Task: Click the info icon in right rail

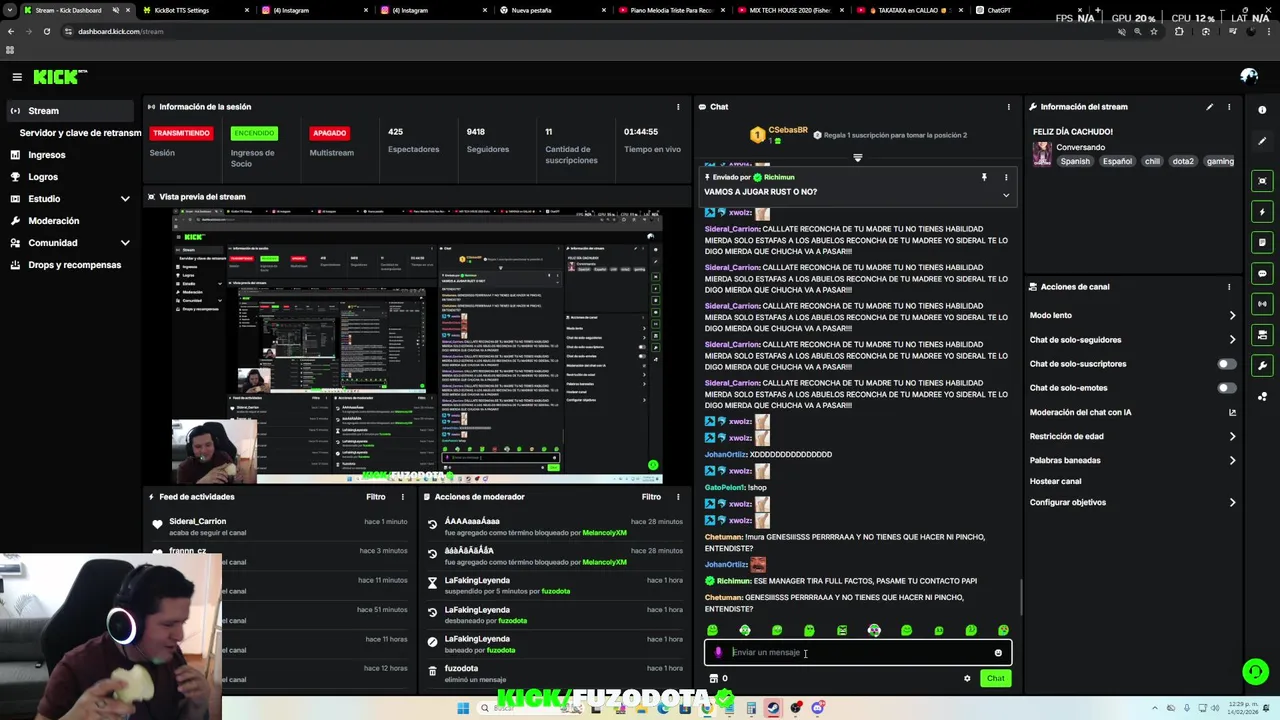Action: [x=1262, y=110]
